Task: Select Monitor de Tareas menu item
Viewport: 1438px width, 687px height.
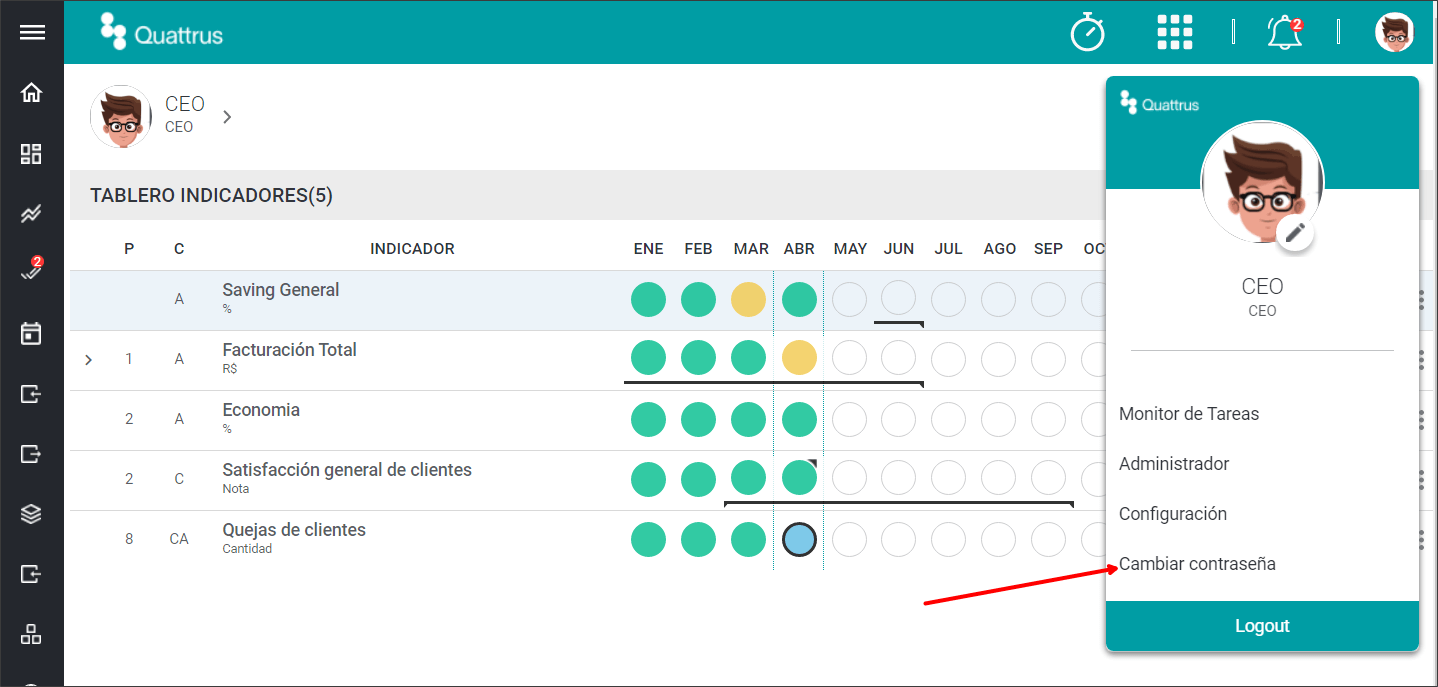Action: (x=1189, y=414)
